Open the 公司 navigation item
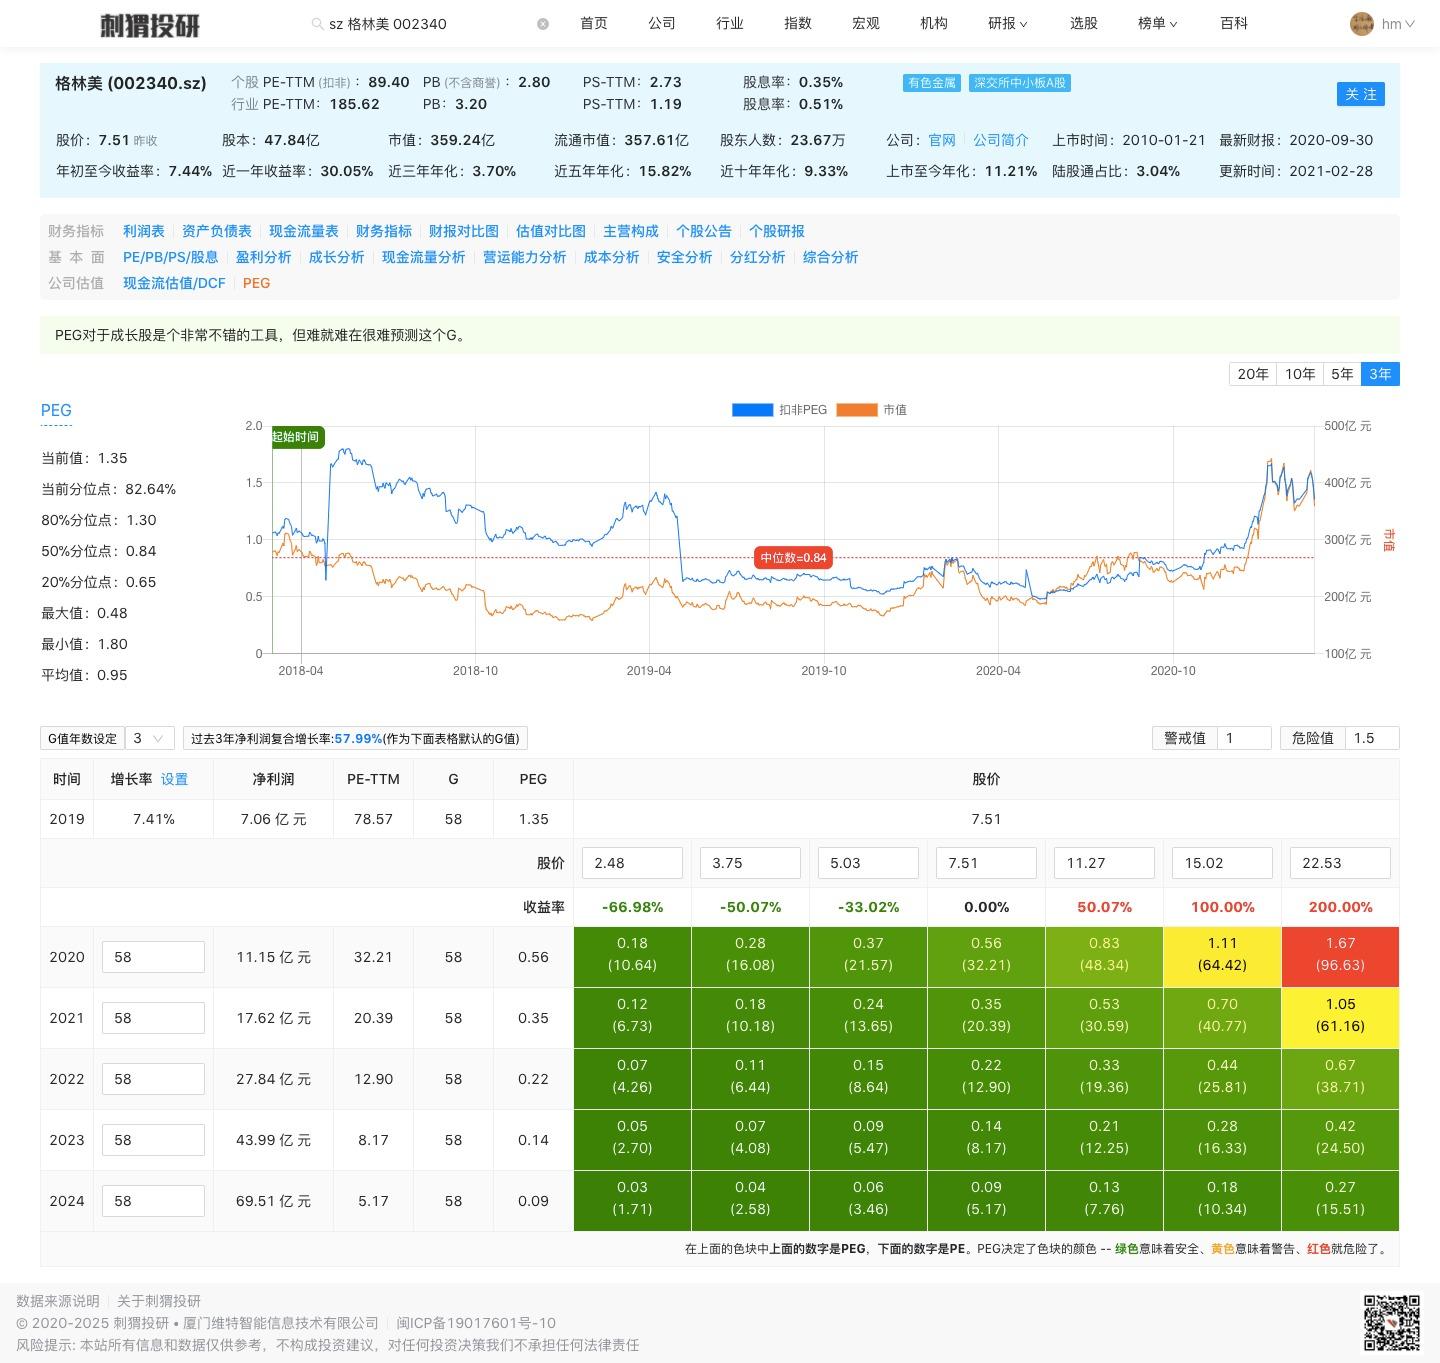This screenshot has height=1363, width=1440. [661, 23]
